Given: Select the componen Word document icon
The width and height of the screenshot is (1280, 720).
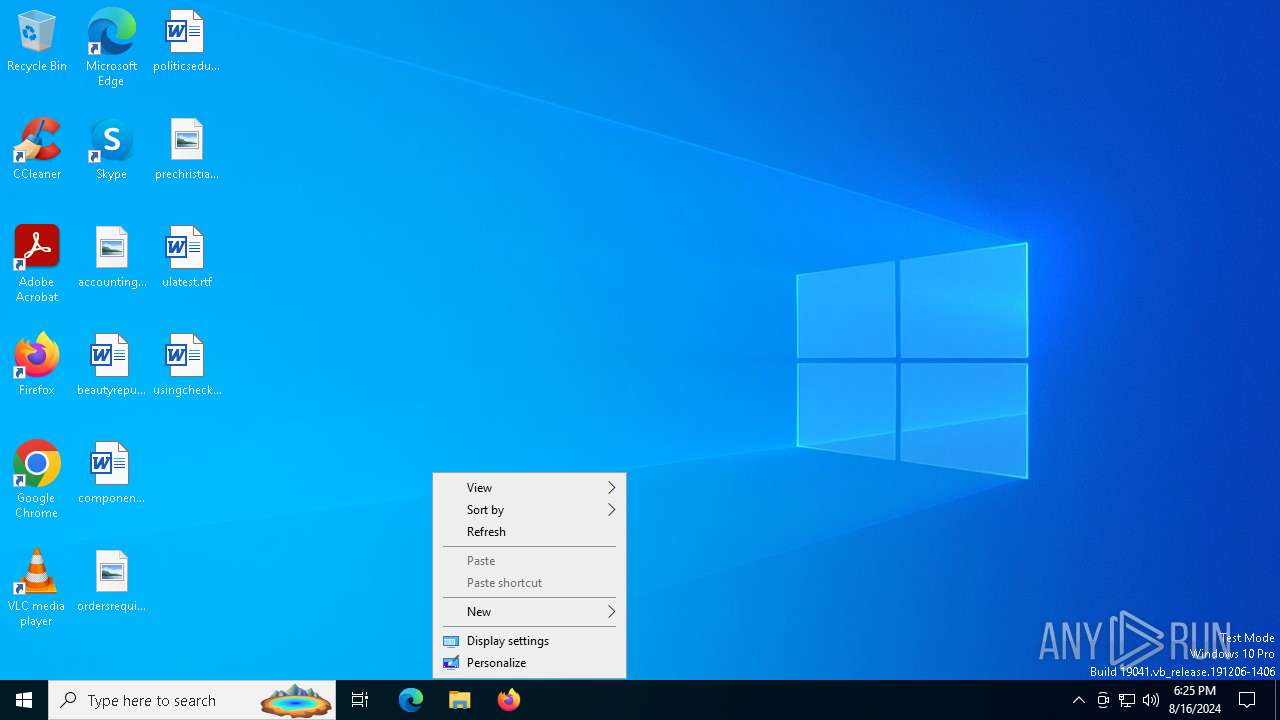Looking at the screenshot, I should pos(111,474).
